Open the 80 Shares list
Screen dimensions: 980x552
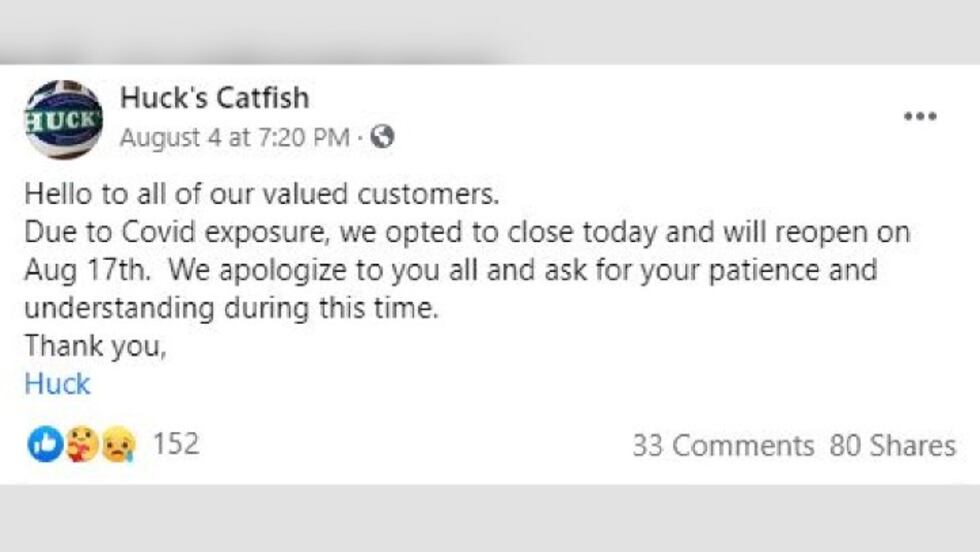[x=892, y=446]
